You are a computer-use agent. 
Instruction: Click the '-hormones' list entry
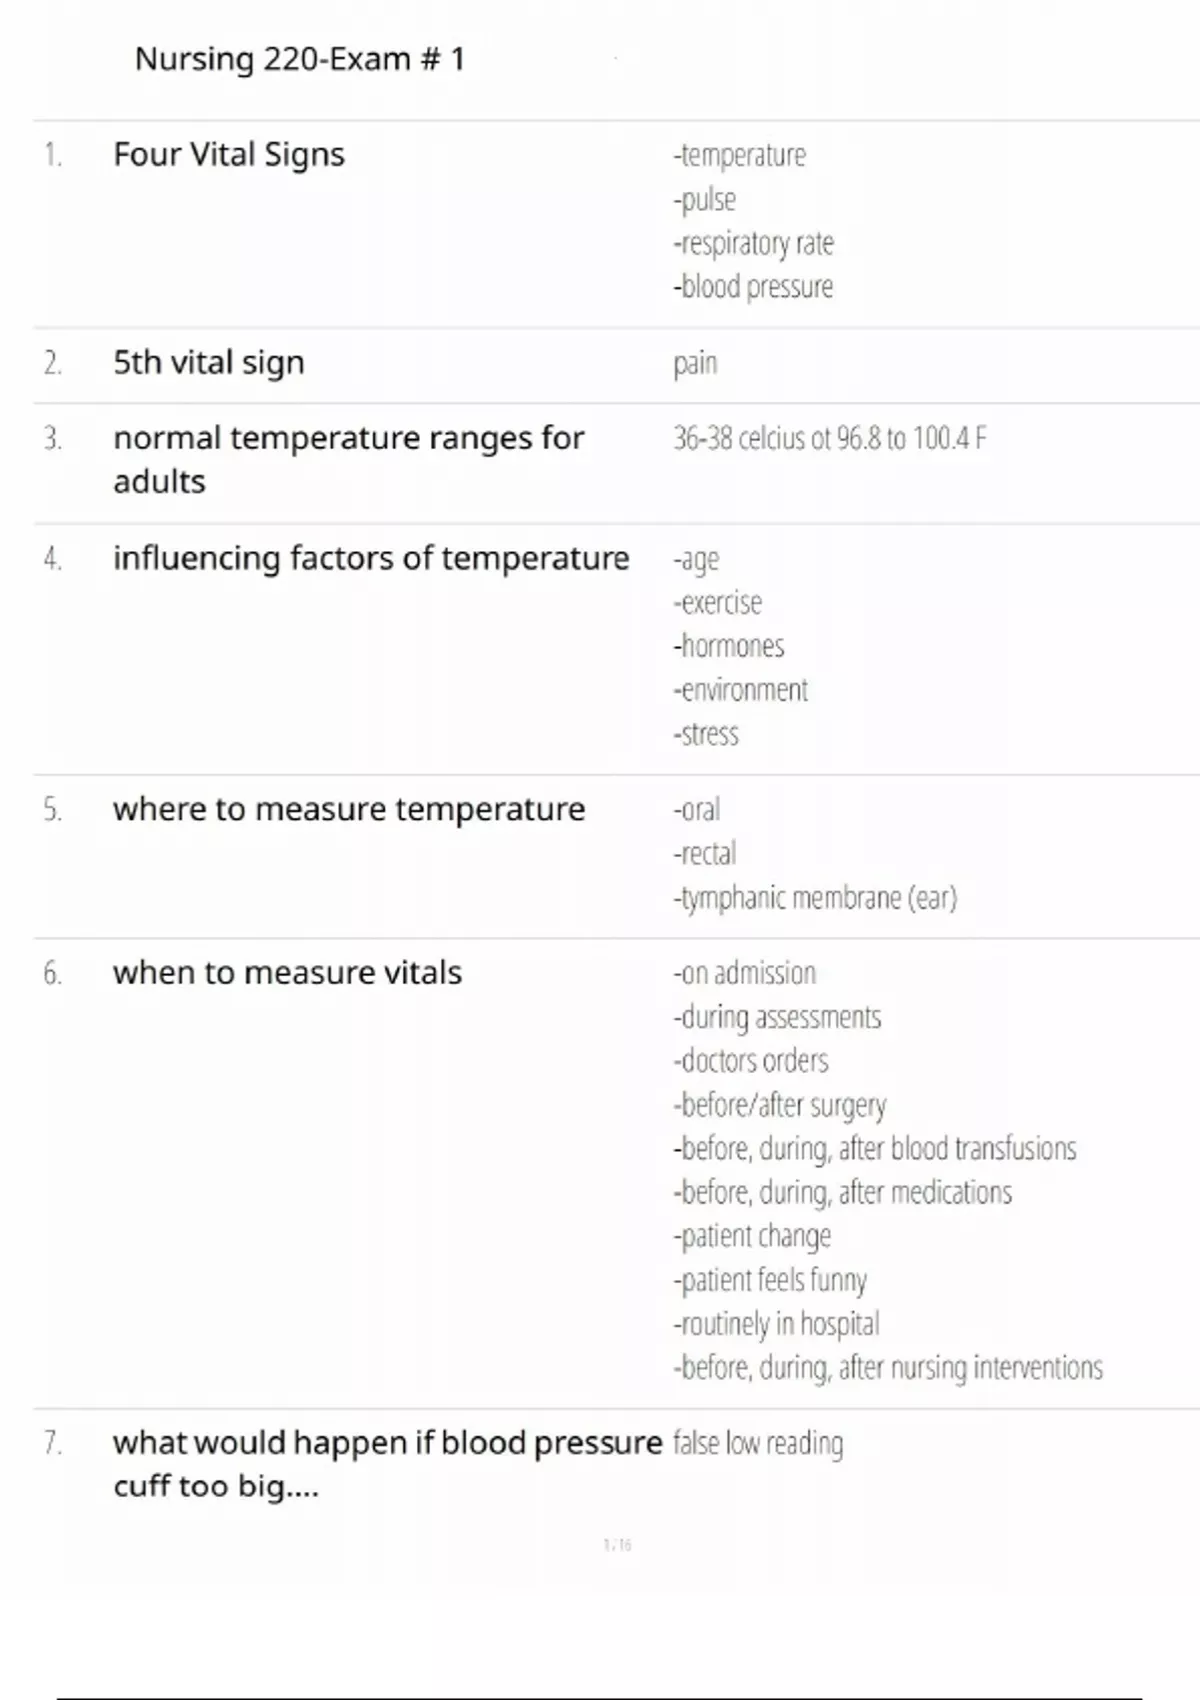coord(729,646)
